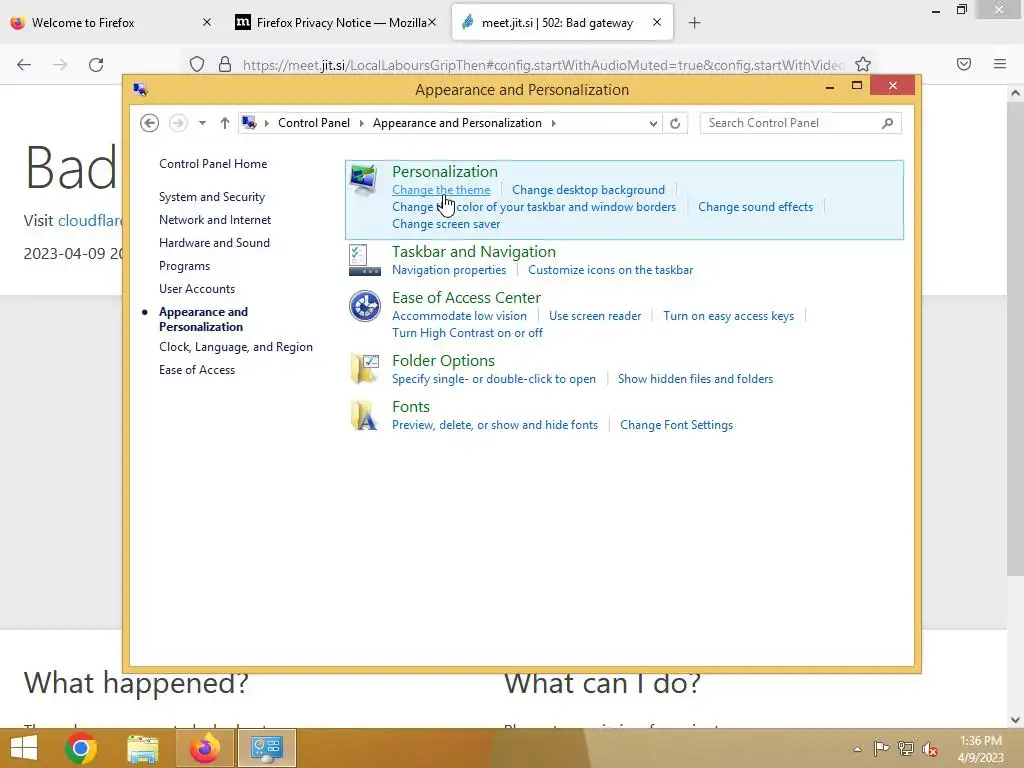Open Change Font Settings link

tap(677, 424)
